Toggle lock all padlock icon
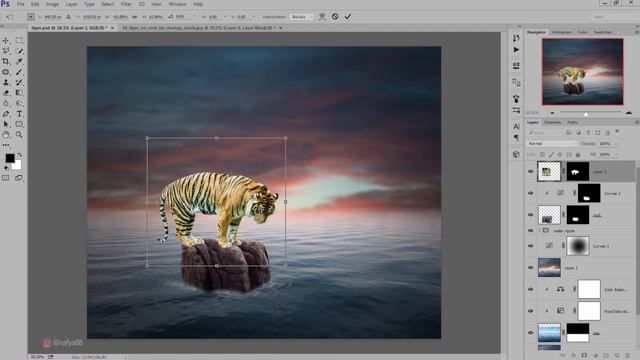The image size is (640, 360). [x=578, y=155]
